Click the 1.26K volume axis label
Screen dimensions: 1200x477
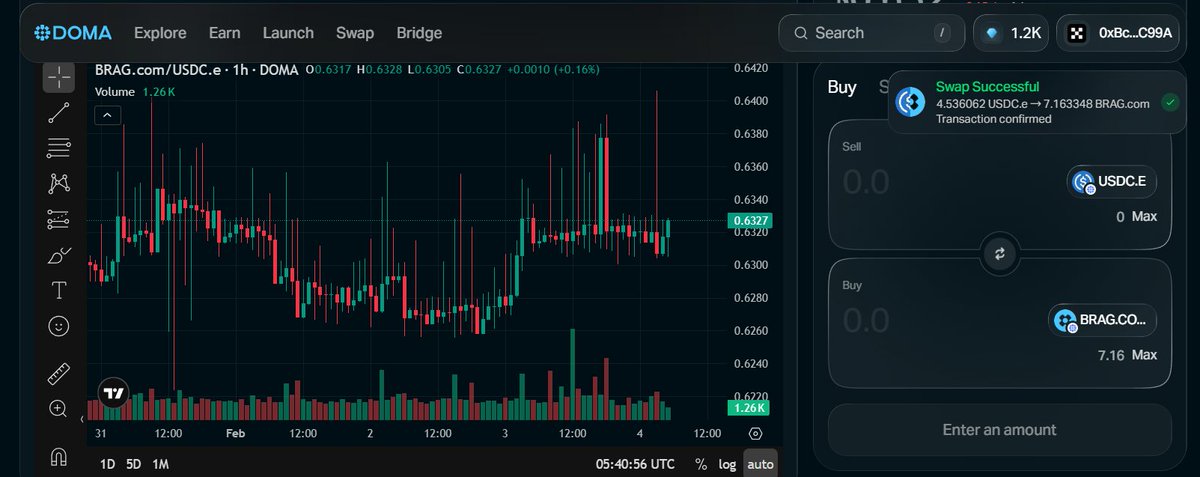750,408
